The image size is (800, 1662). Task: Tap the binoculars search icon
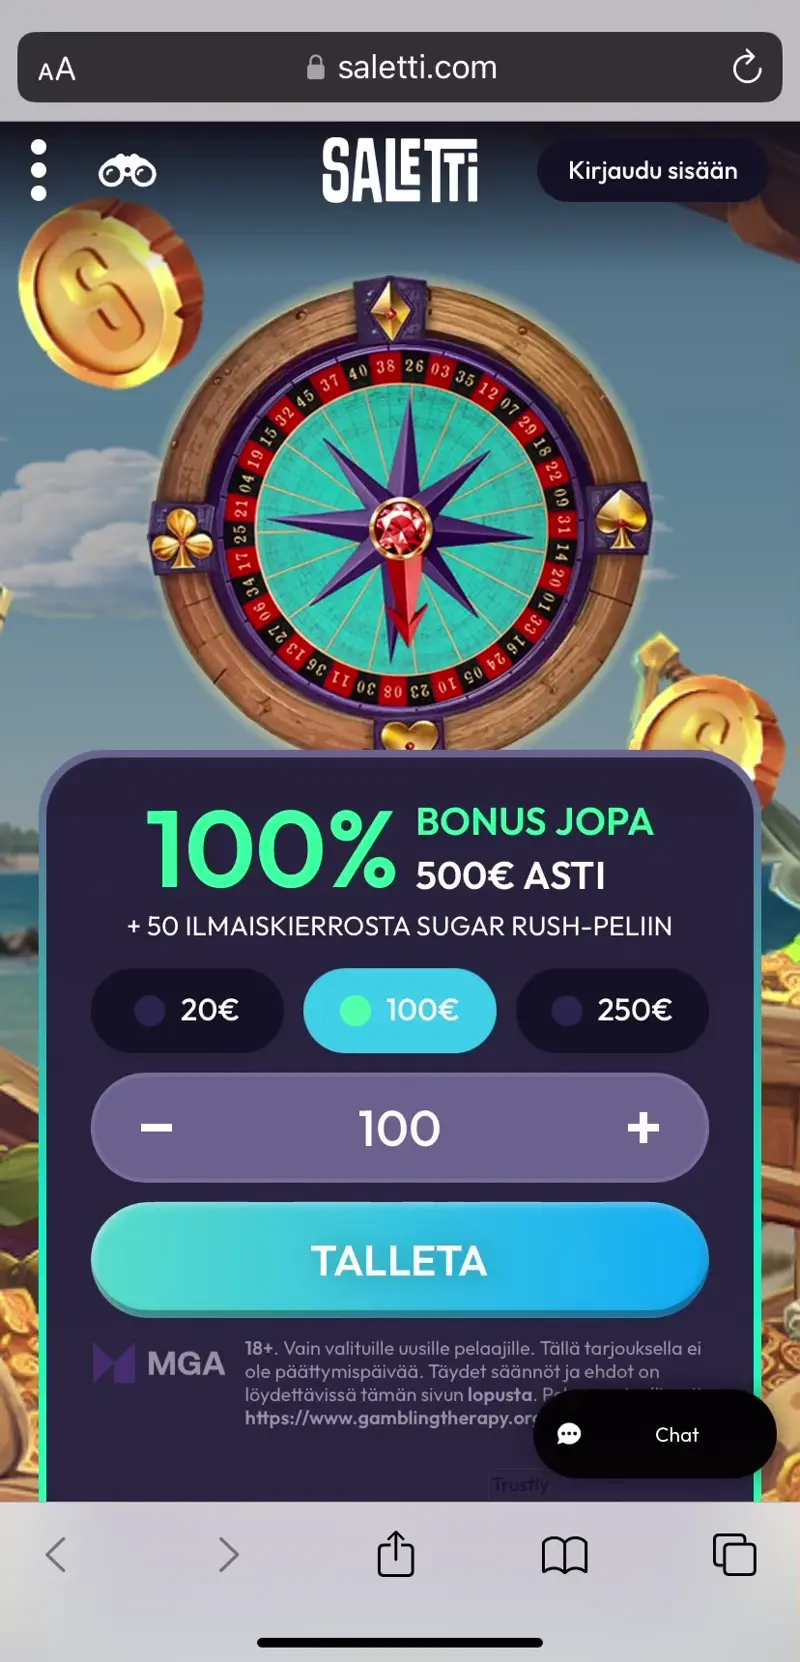(x=127, y=172)
